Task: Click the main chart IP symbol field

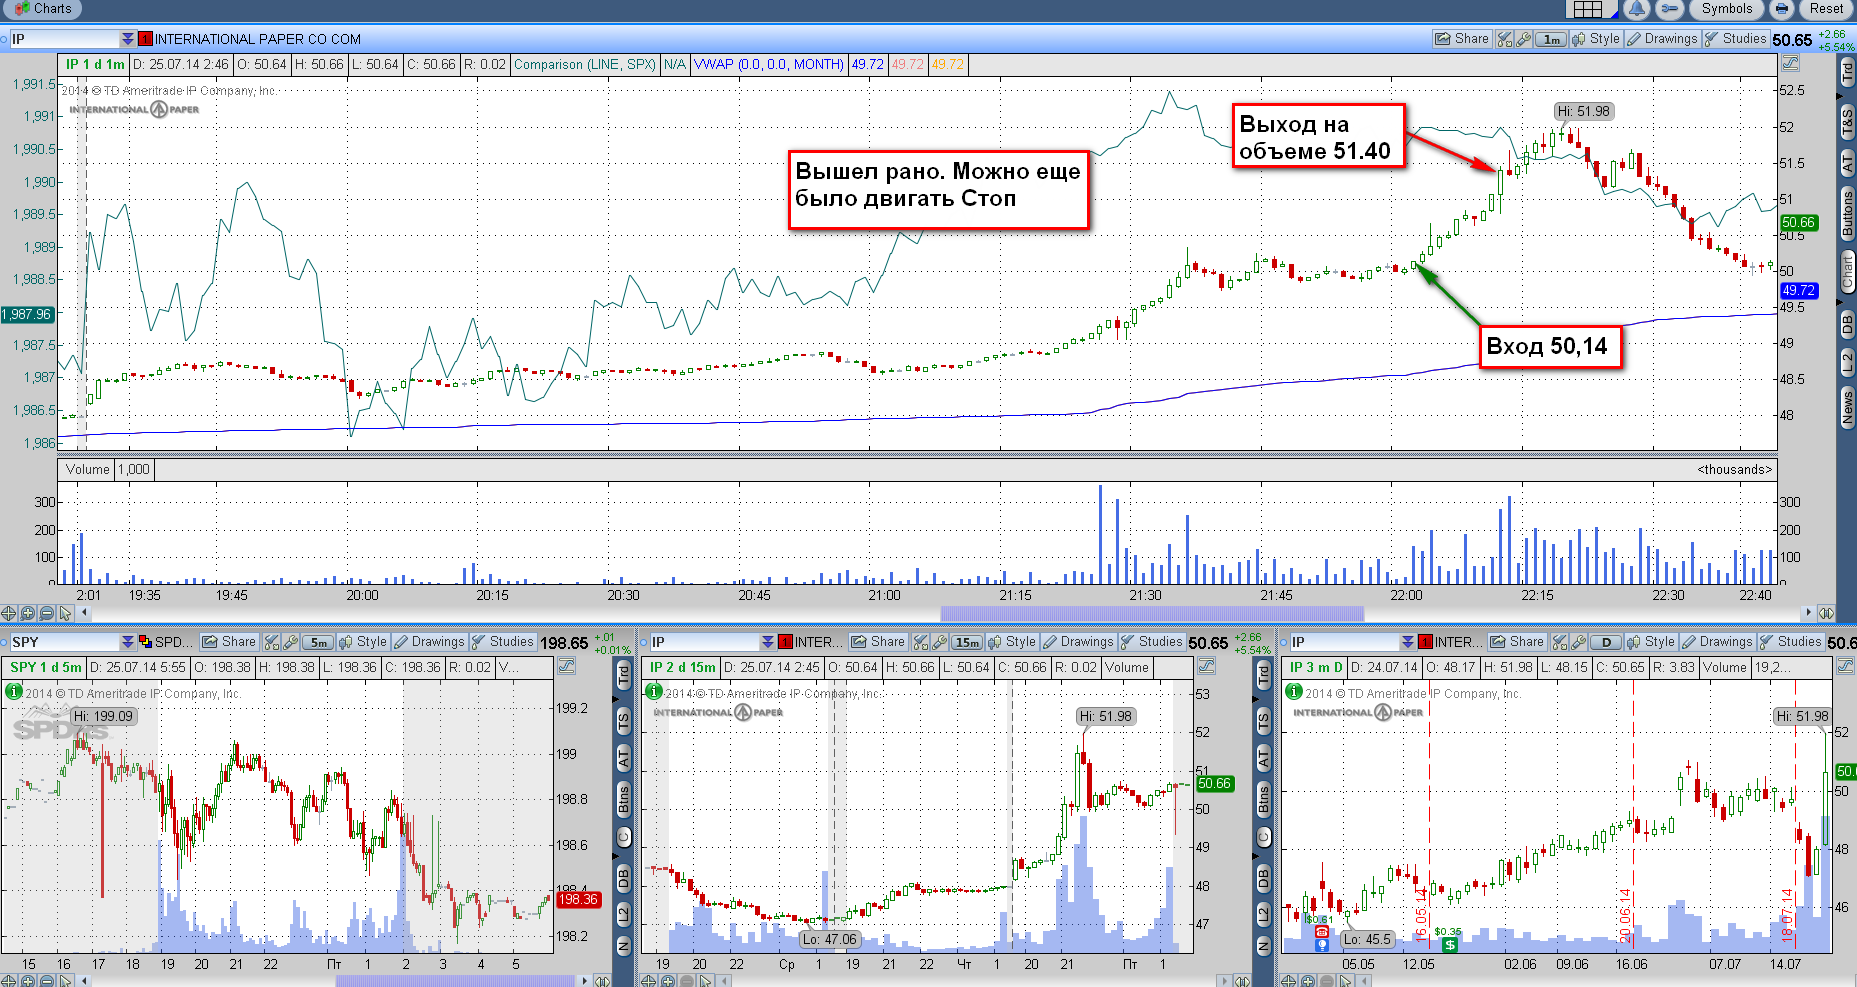Action: 65,39
